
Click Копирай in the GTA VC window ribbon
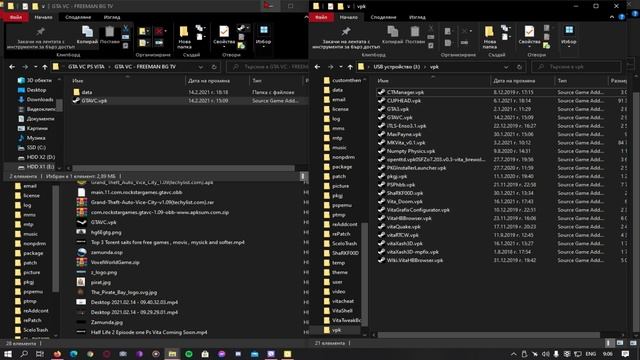(87, 35)
